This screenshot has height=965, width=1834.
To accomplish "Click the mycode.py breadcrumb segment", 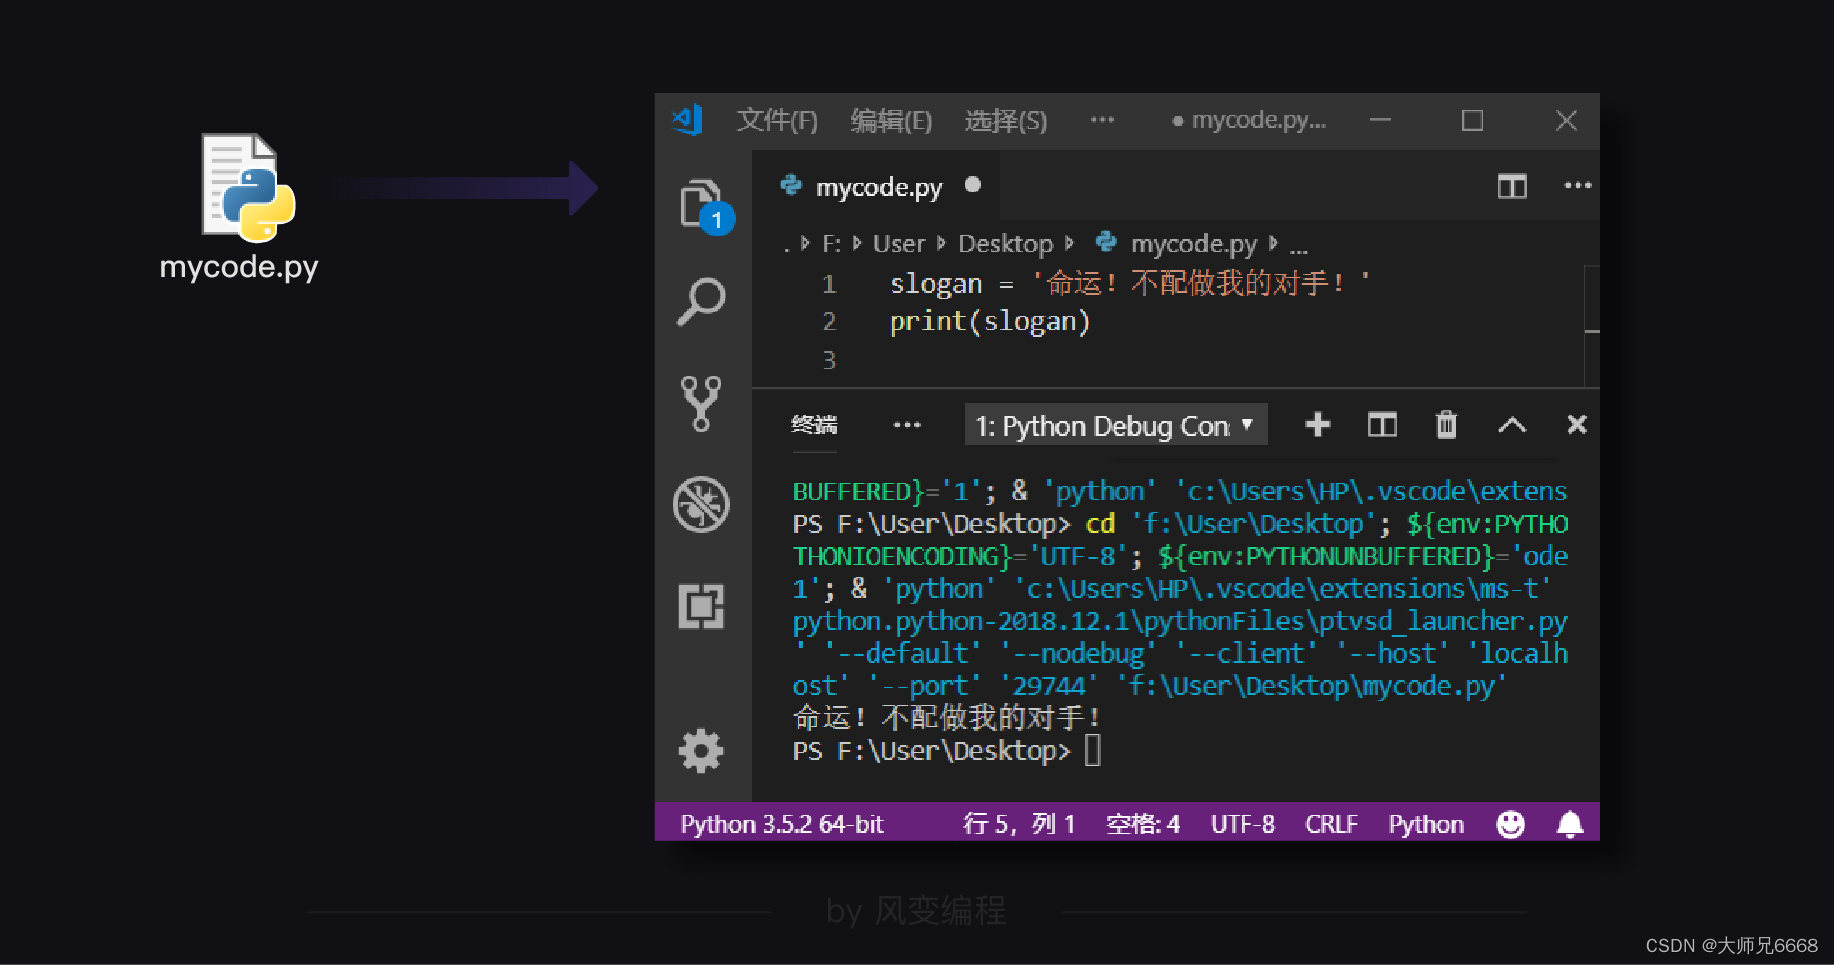I will pyautogui.click(x=1194, y=244).
